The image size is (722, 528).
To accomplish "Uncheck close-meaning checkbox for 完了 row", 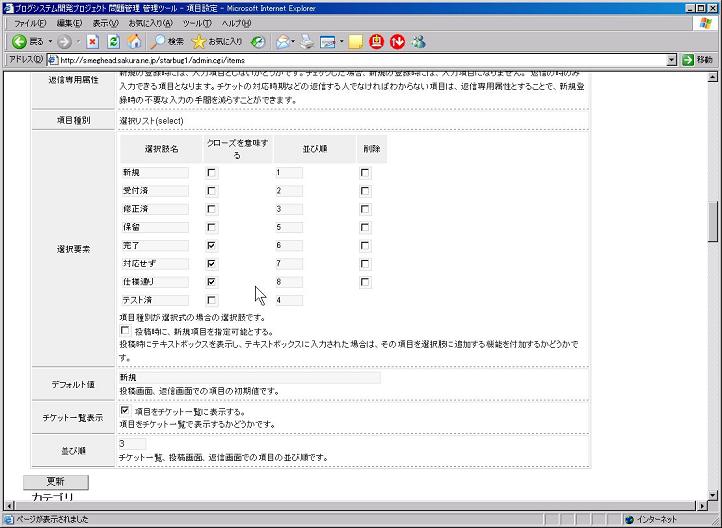I will click(x=211, y=245).
